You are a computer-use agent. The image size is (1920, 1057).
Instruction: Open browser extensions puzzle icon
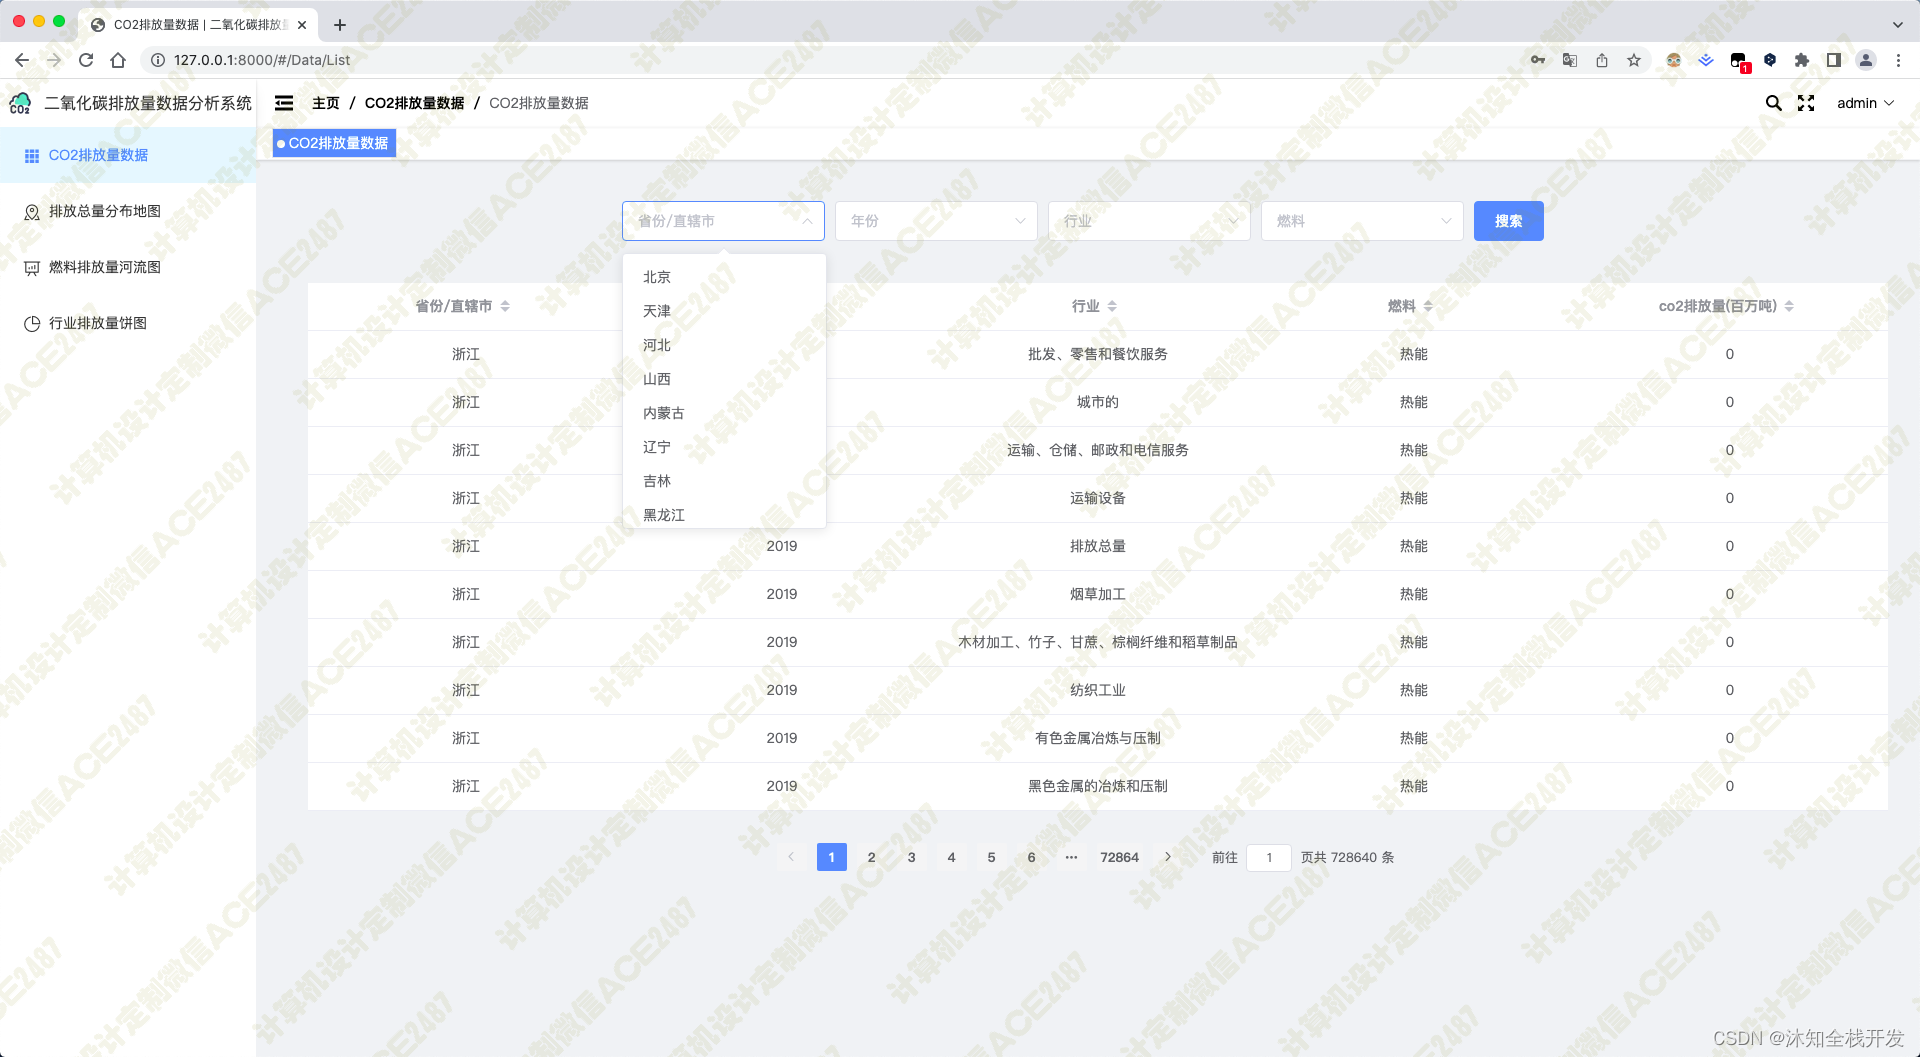point(1802,60)
